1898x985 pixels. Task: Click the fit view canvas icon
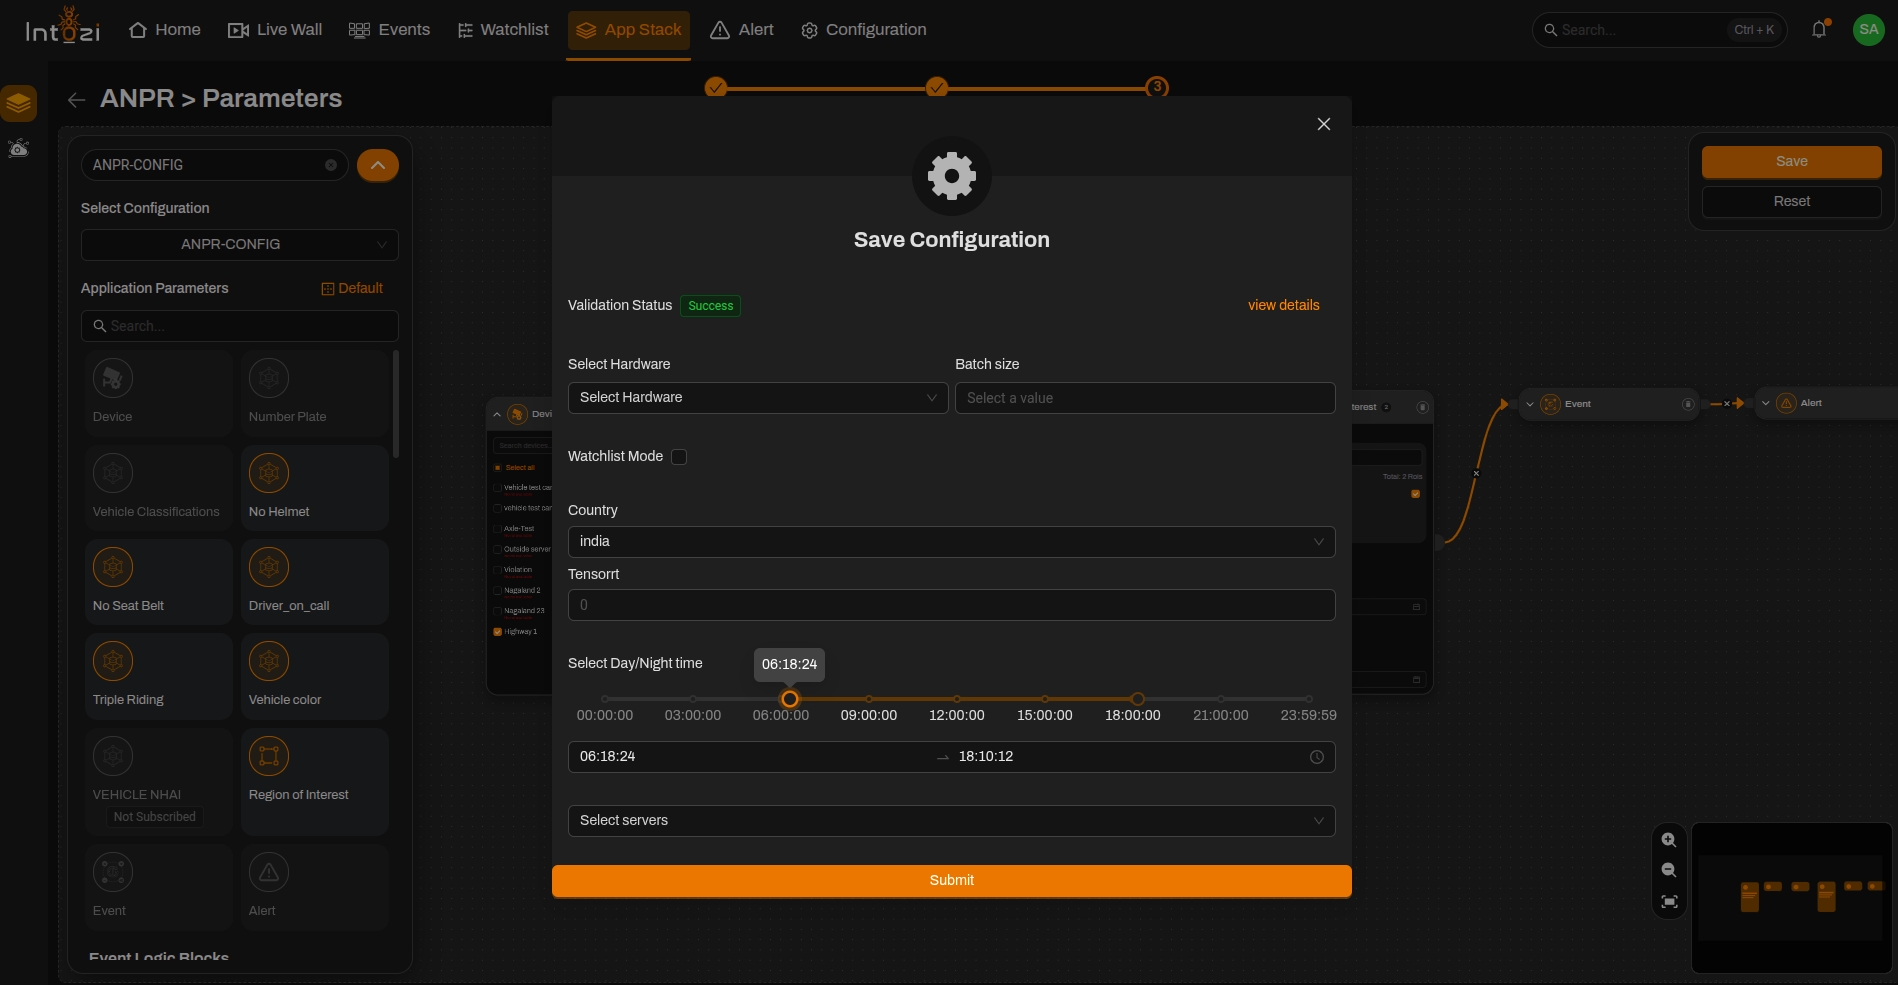1668,901
